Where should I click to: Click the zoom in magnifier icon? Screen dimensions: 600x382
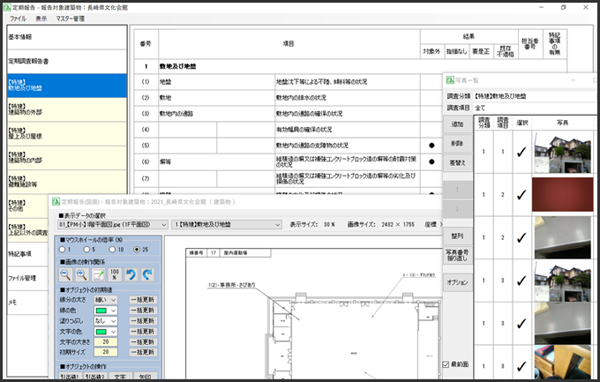82,274
